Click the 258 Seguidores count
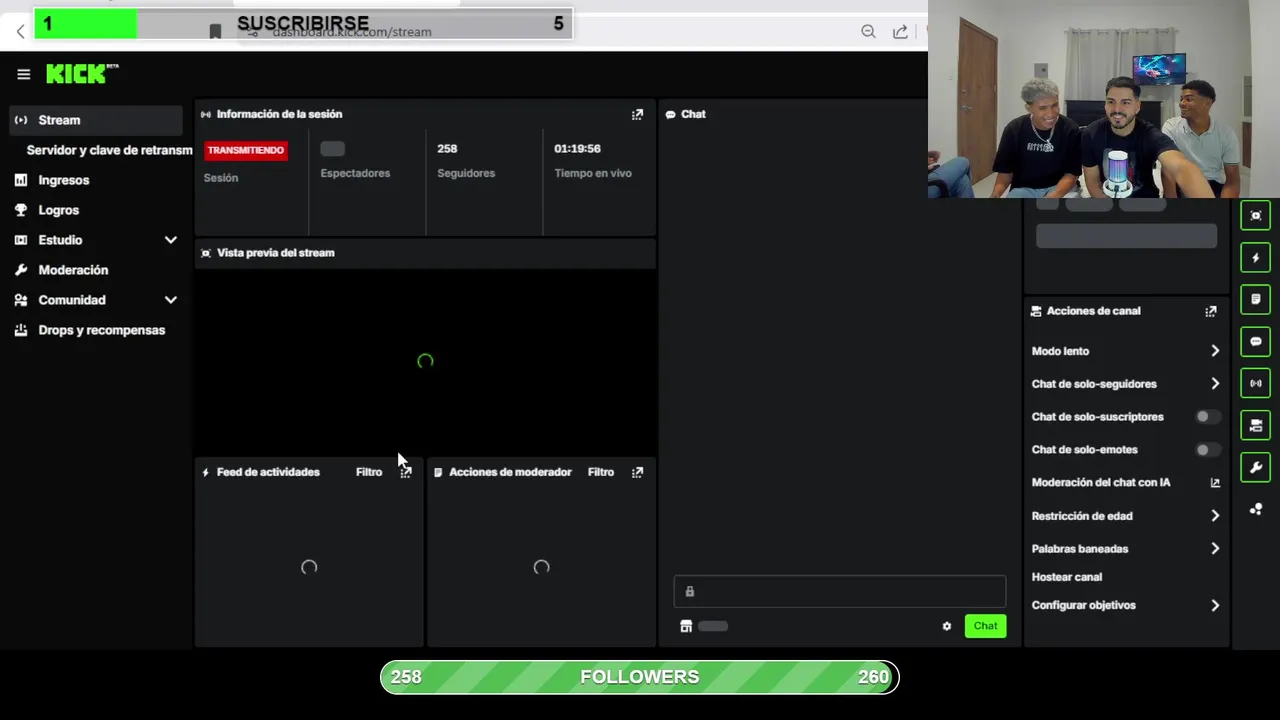The width and height of the screenshot is (1280, 720). 447,148
